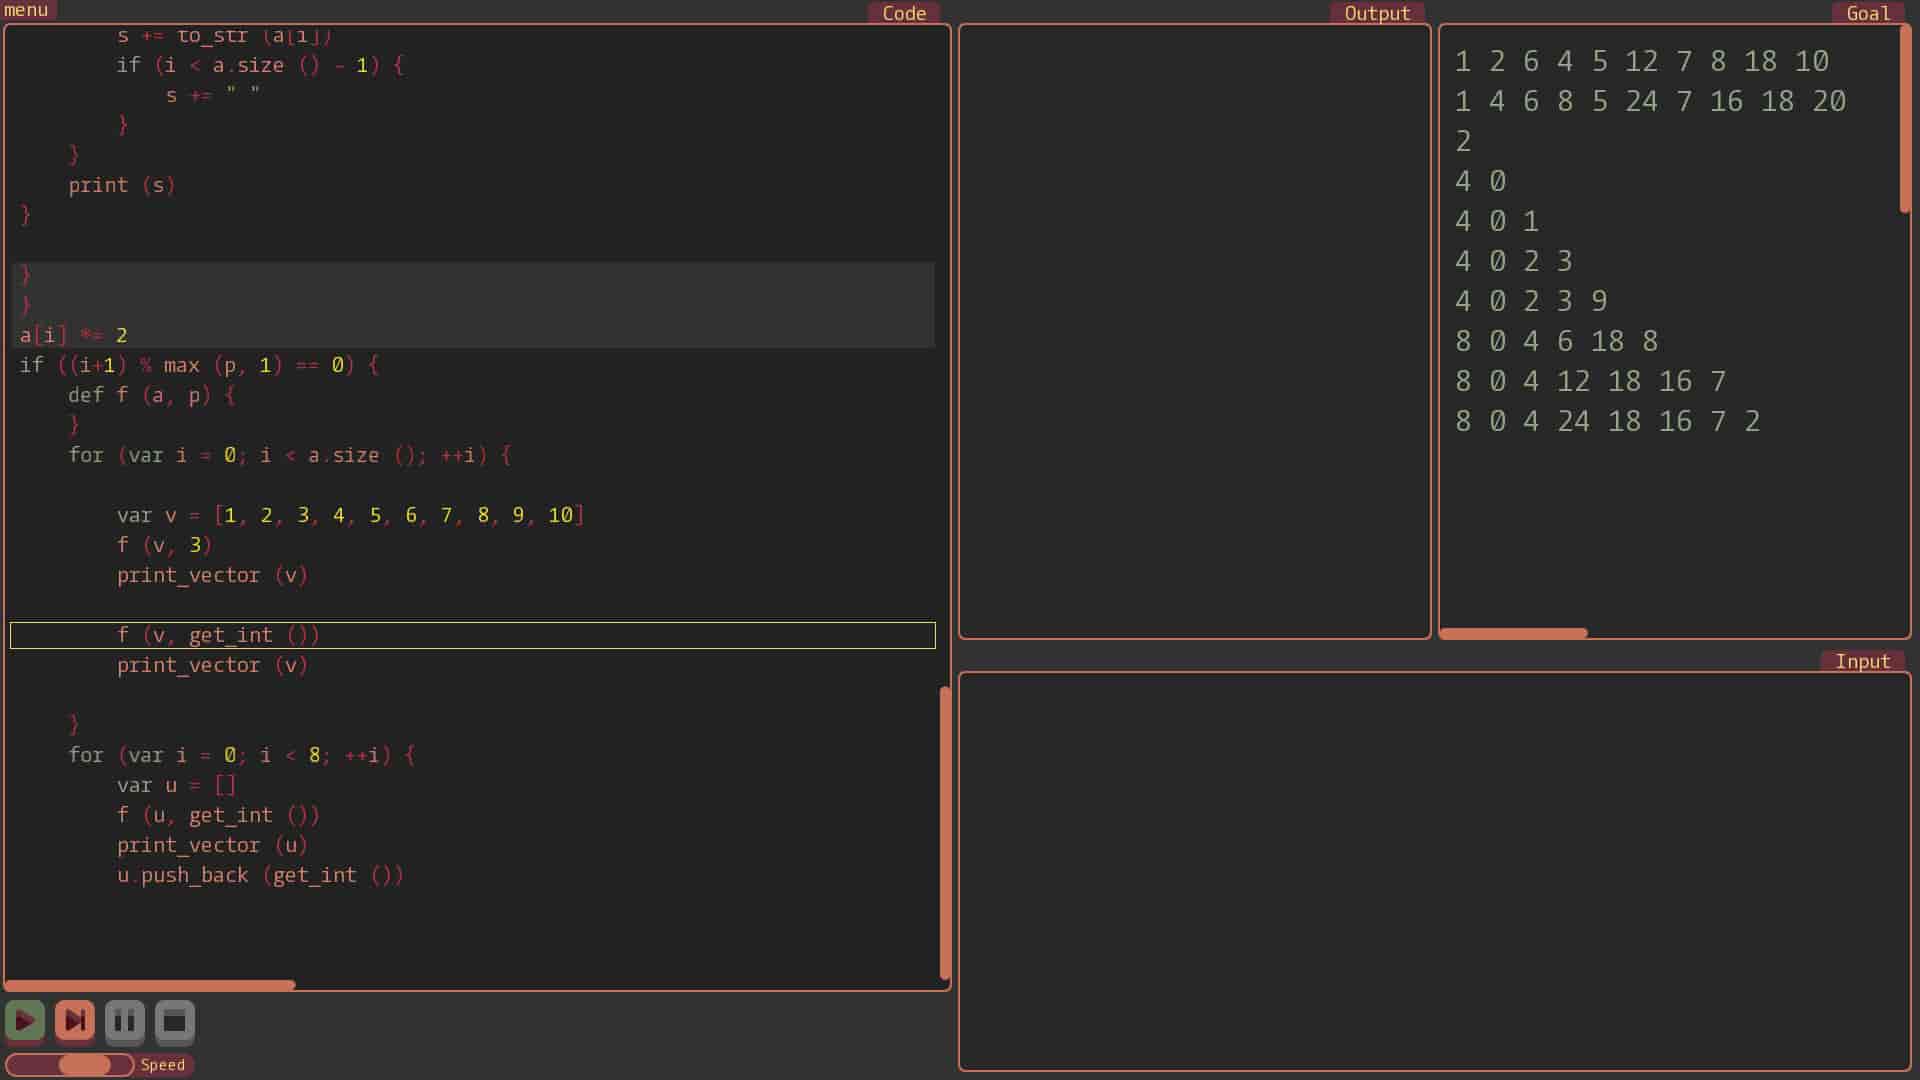This screenshot has height=1080, width=1920.
Task: Click the skip/next step button
Action: 74,1021
